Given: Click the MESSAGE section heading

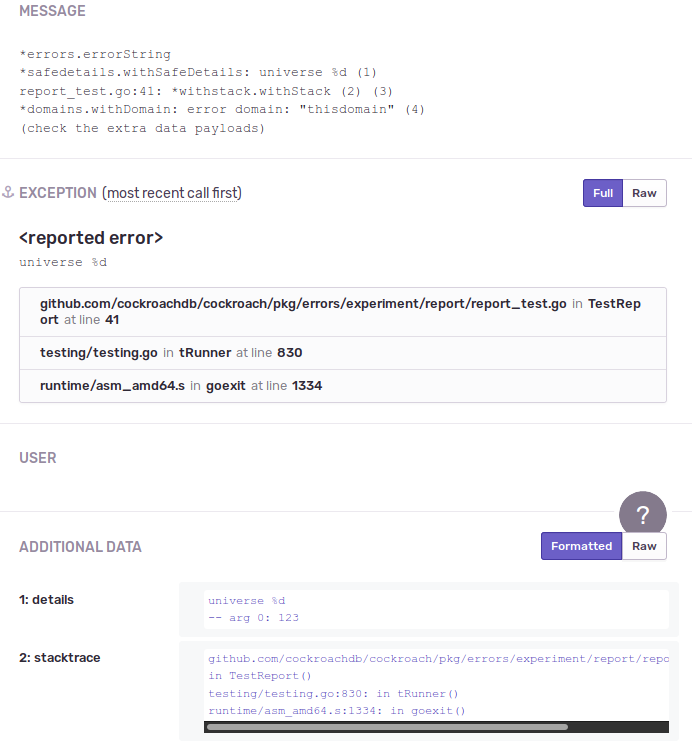Looking at the screenshot, I should [x=52, y=11].
